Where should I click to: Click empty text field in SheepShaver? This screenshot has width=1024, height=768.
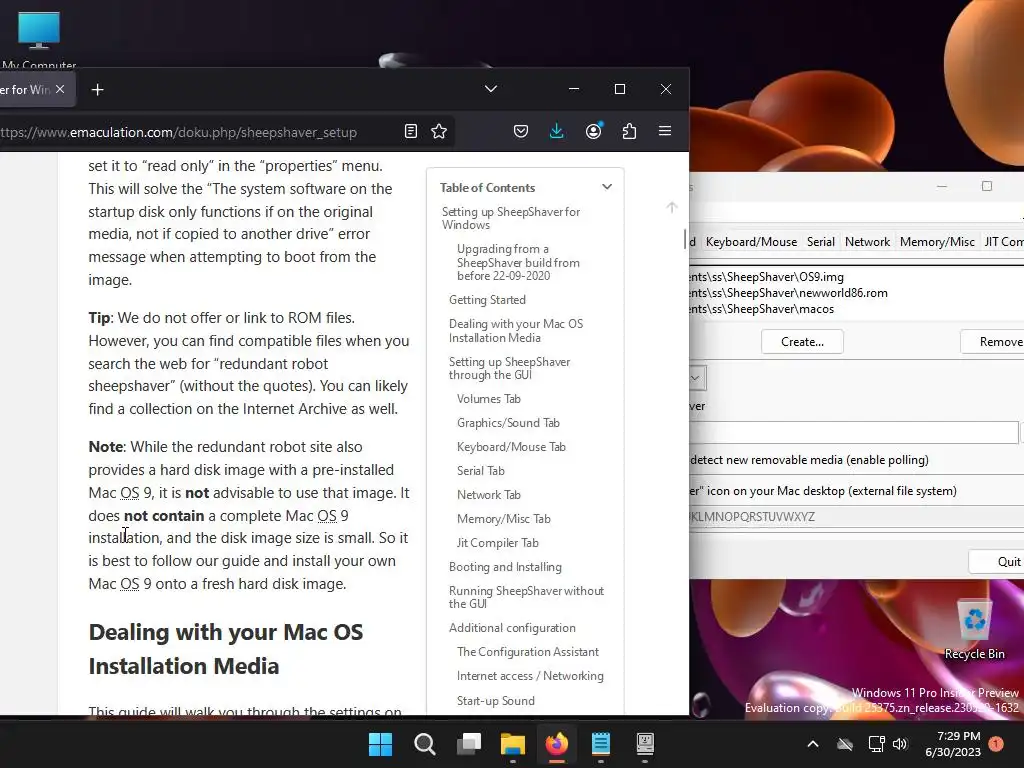[854, 432]
